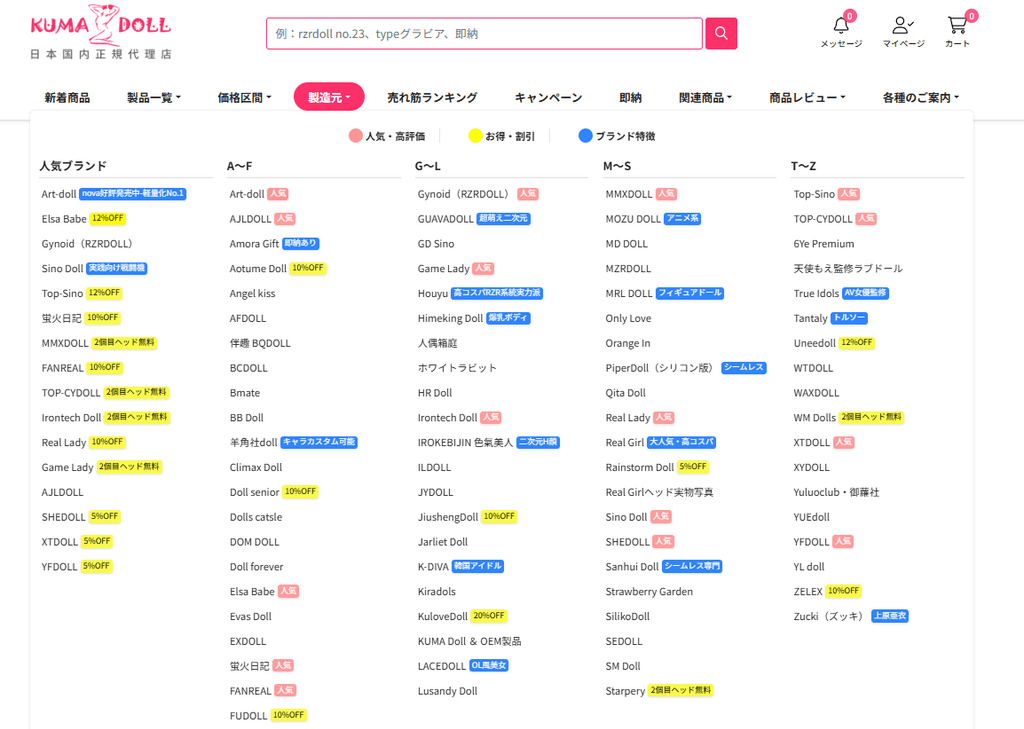
Task: Open the 即納 menu item
Action: coord(630,97)
